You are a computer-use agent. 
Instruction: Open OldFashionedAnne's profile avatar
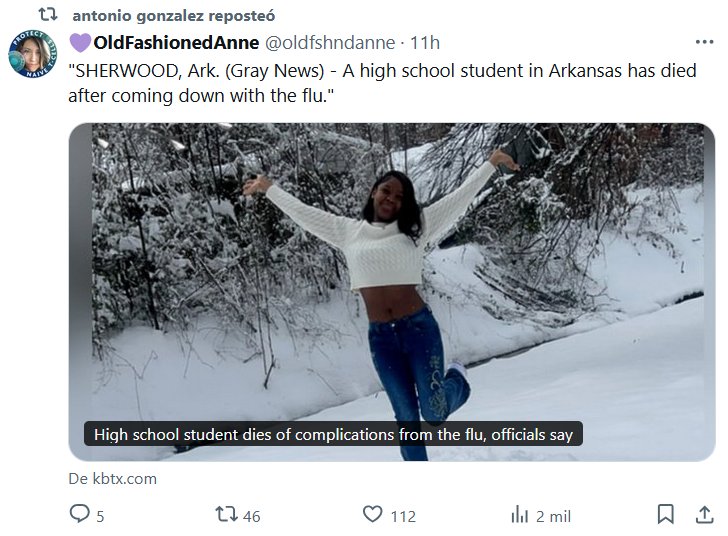[x=33, y=54]
